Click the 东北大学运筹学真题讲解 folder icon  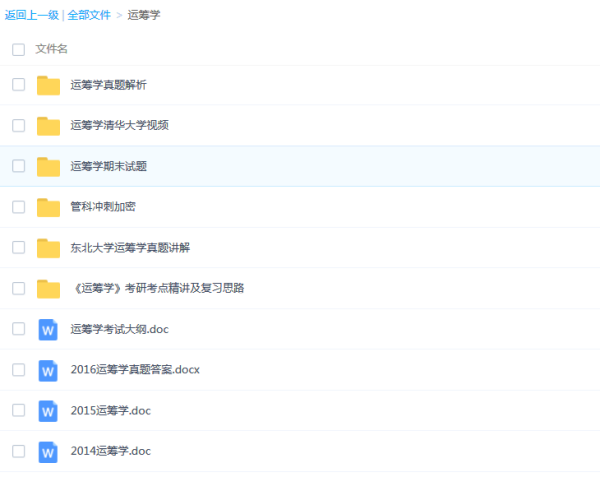click(48, 248)
